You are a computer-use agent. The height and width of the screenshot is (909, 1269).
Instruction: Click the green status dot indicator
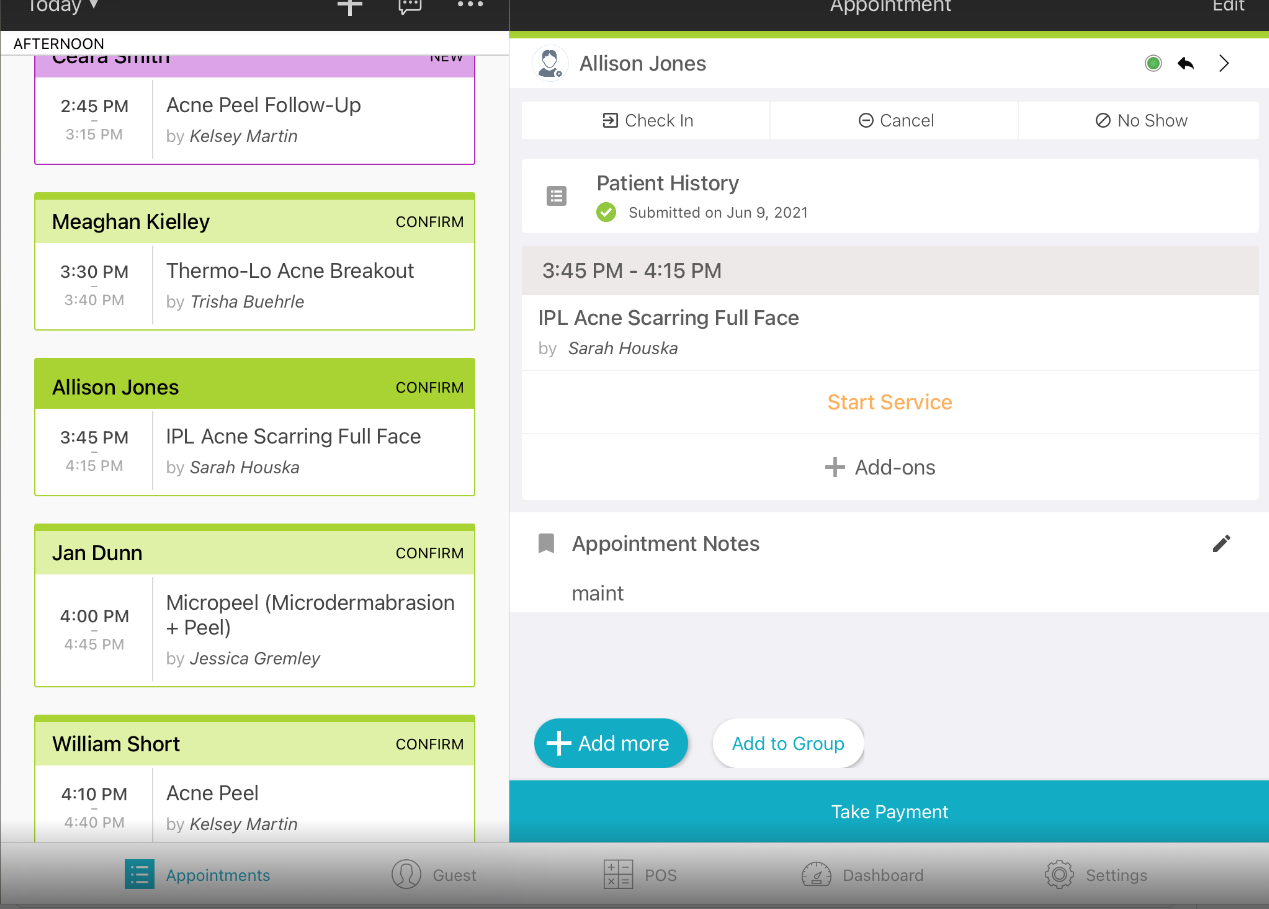pos(1153,64)
